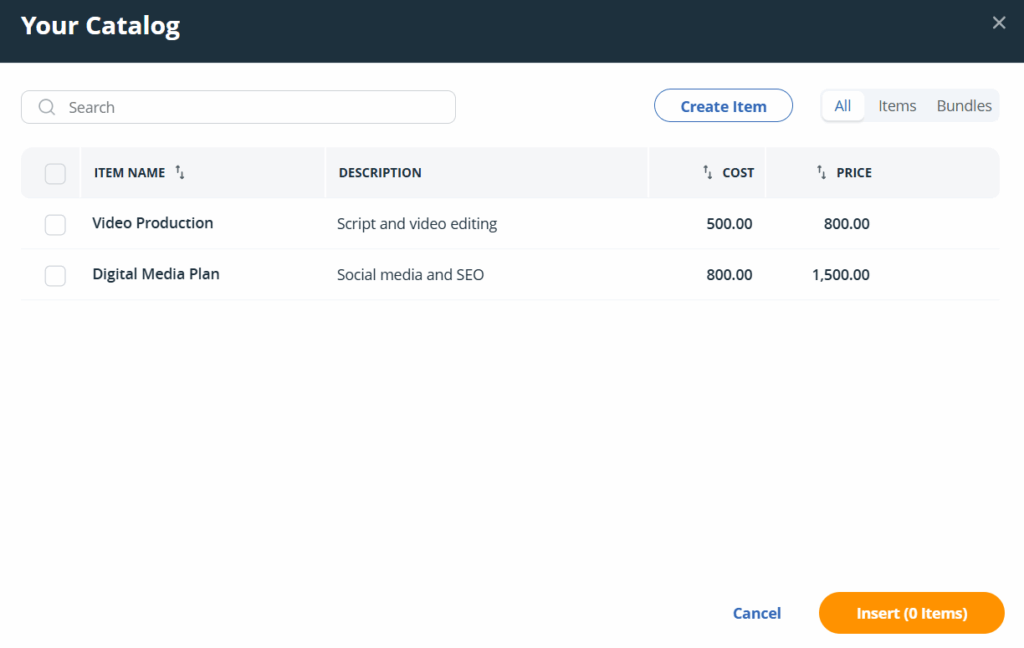Image resolution: width=1024 pixels, height=648 pixels.
Task: Click the 1,500.00 price value
Action: point(840,274)
